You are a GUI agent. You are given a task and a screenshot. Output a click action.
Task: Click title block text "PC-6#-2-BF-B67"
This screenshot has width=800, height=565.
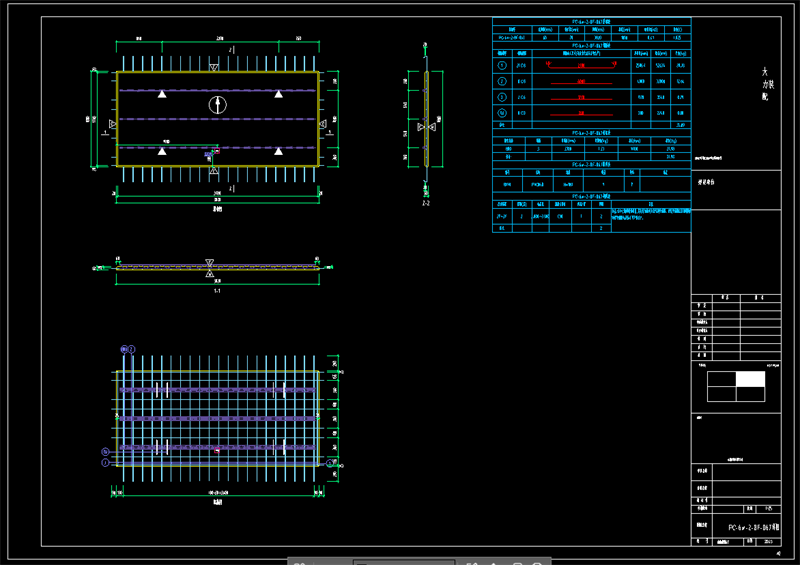pyautogui.click(x=754, y=527)
